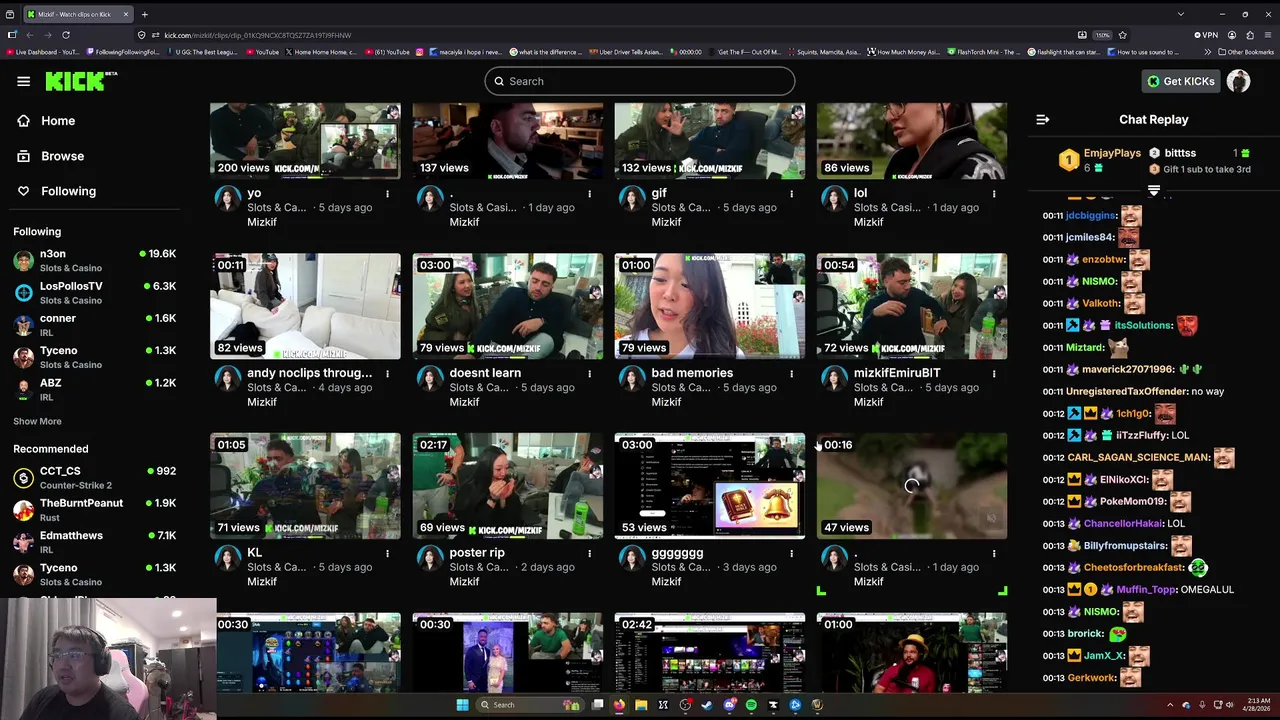Open options for 'poster rip' clip
Screen dimensions: 1280x720
pos(589,553)
